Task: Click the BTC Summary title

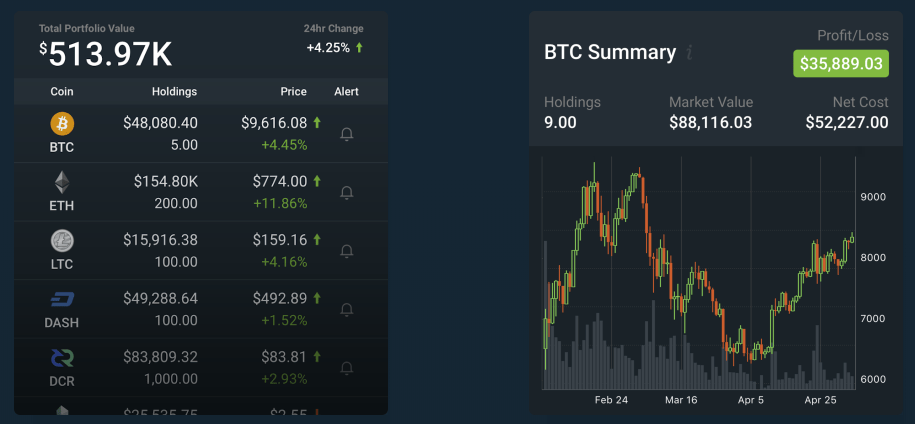Action: pos(610,52)
